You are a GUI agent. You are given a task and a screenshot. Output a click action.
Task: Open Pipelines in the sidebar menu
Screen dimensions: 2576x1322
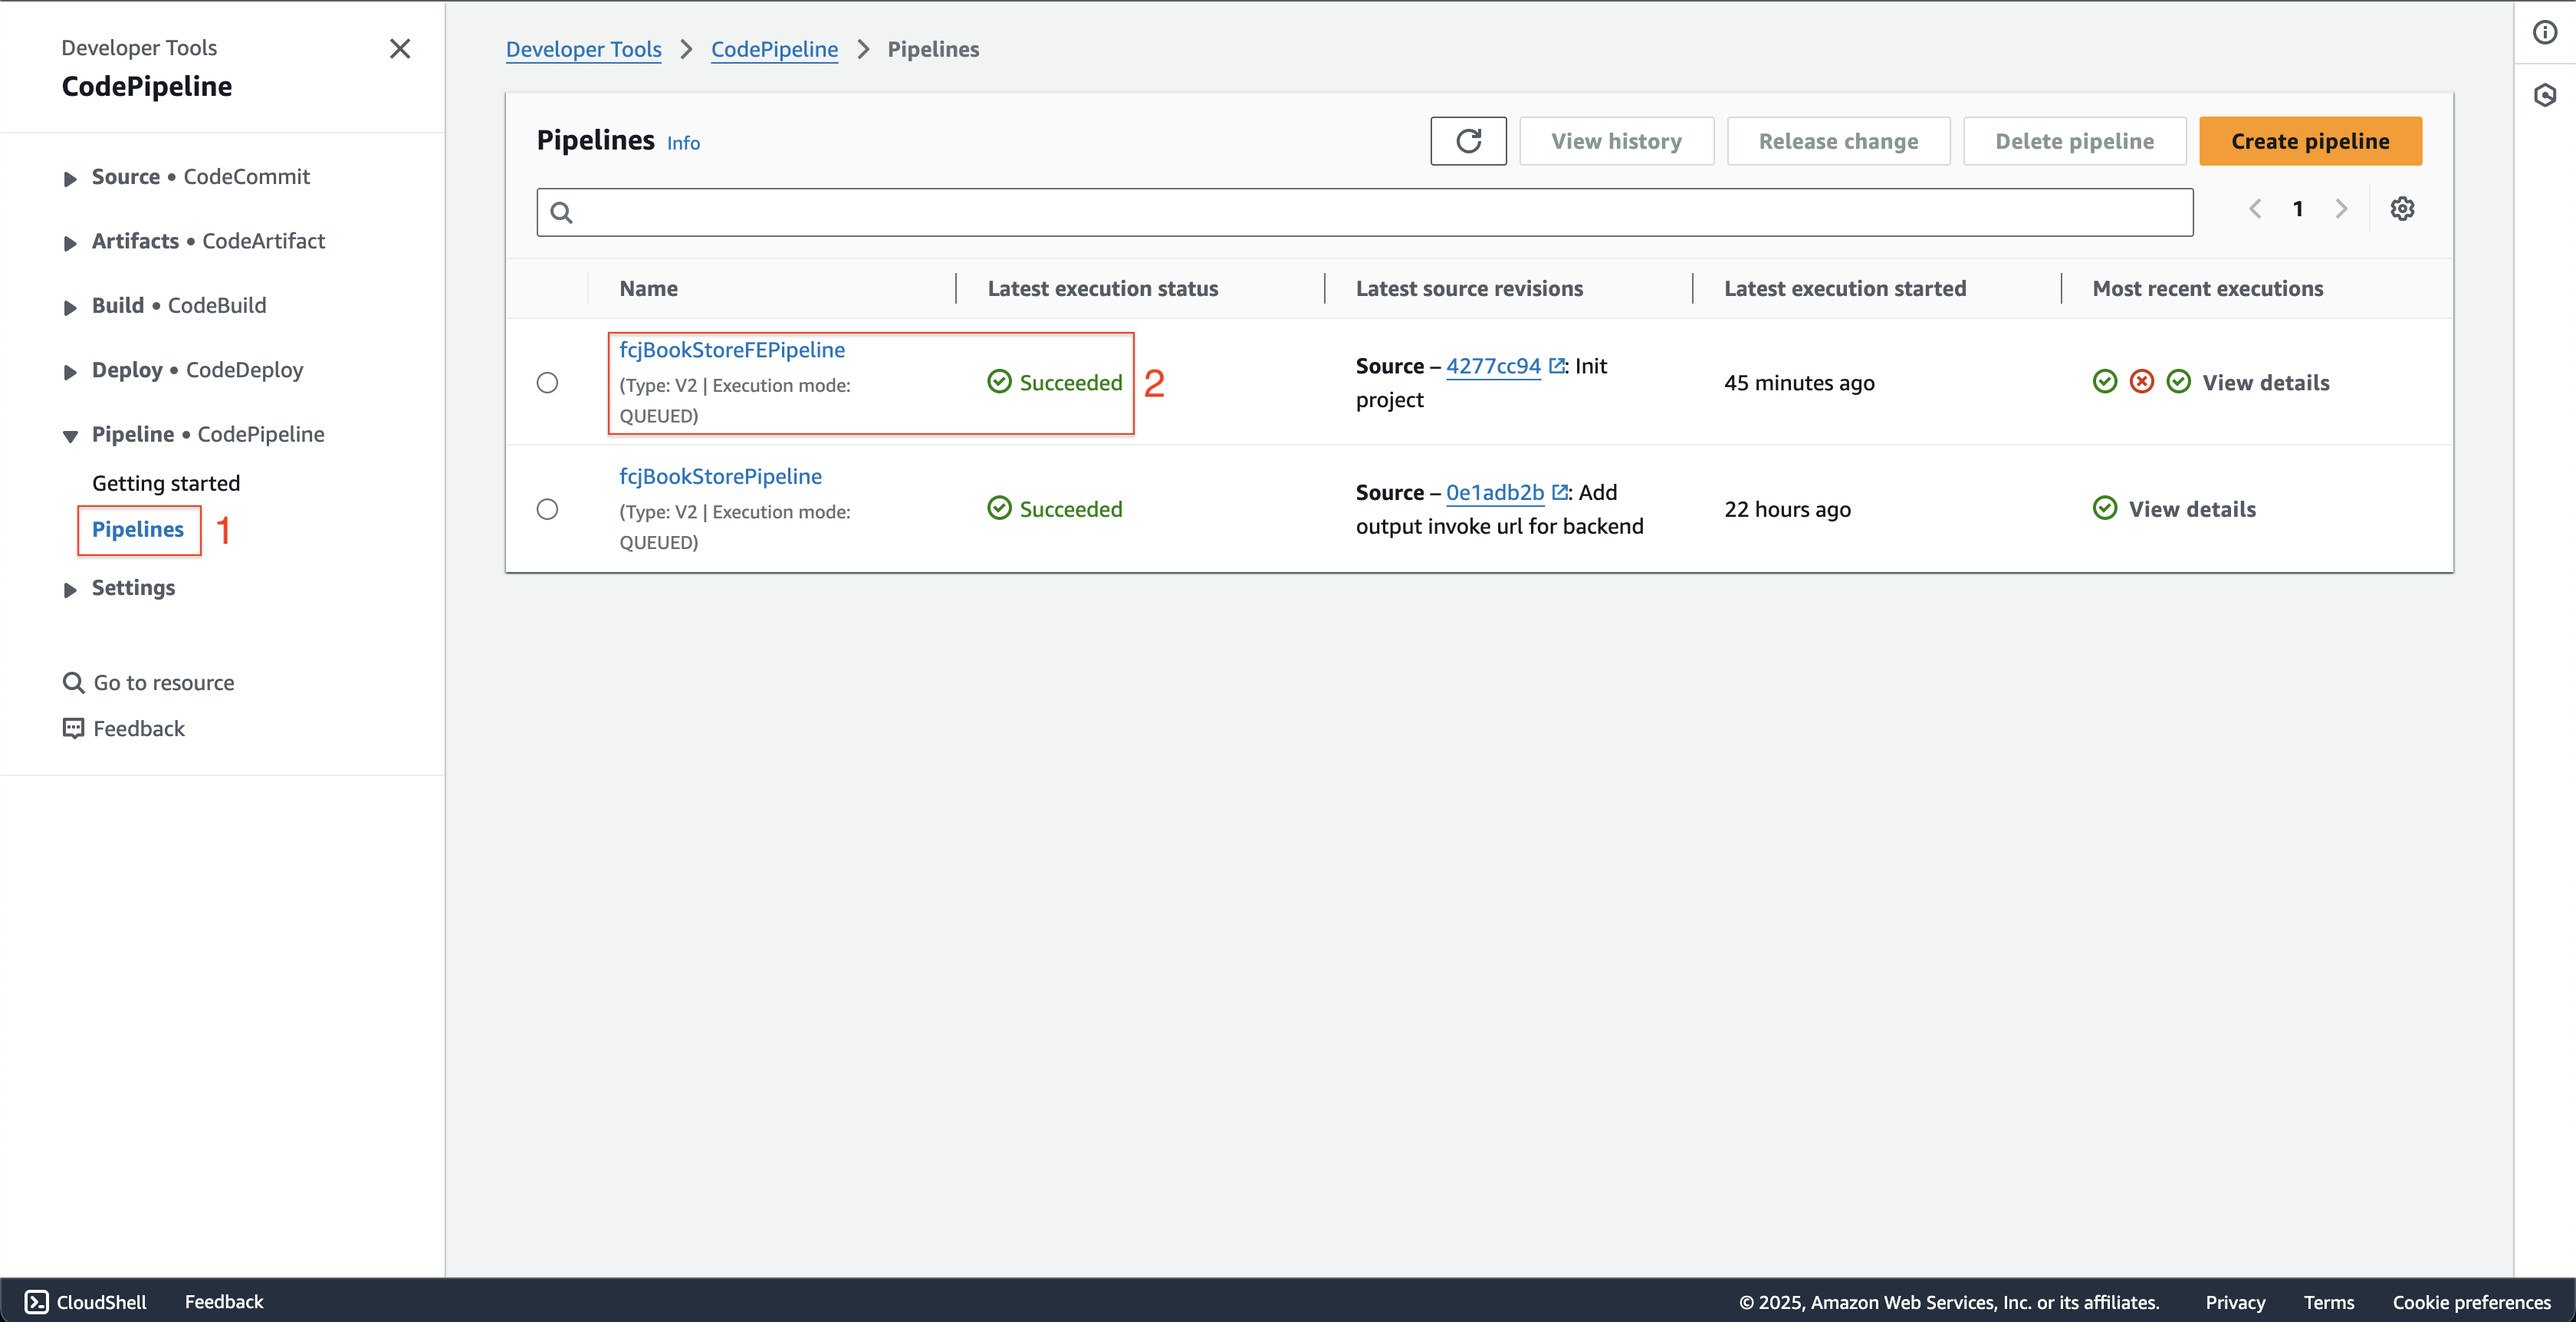coord(138,529)
